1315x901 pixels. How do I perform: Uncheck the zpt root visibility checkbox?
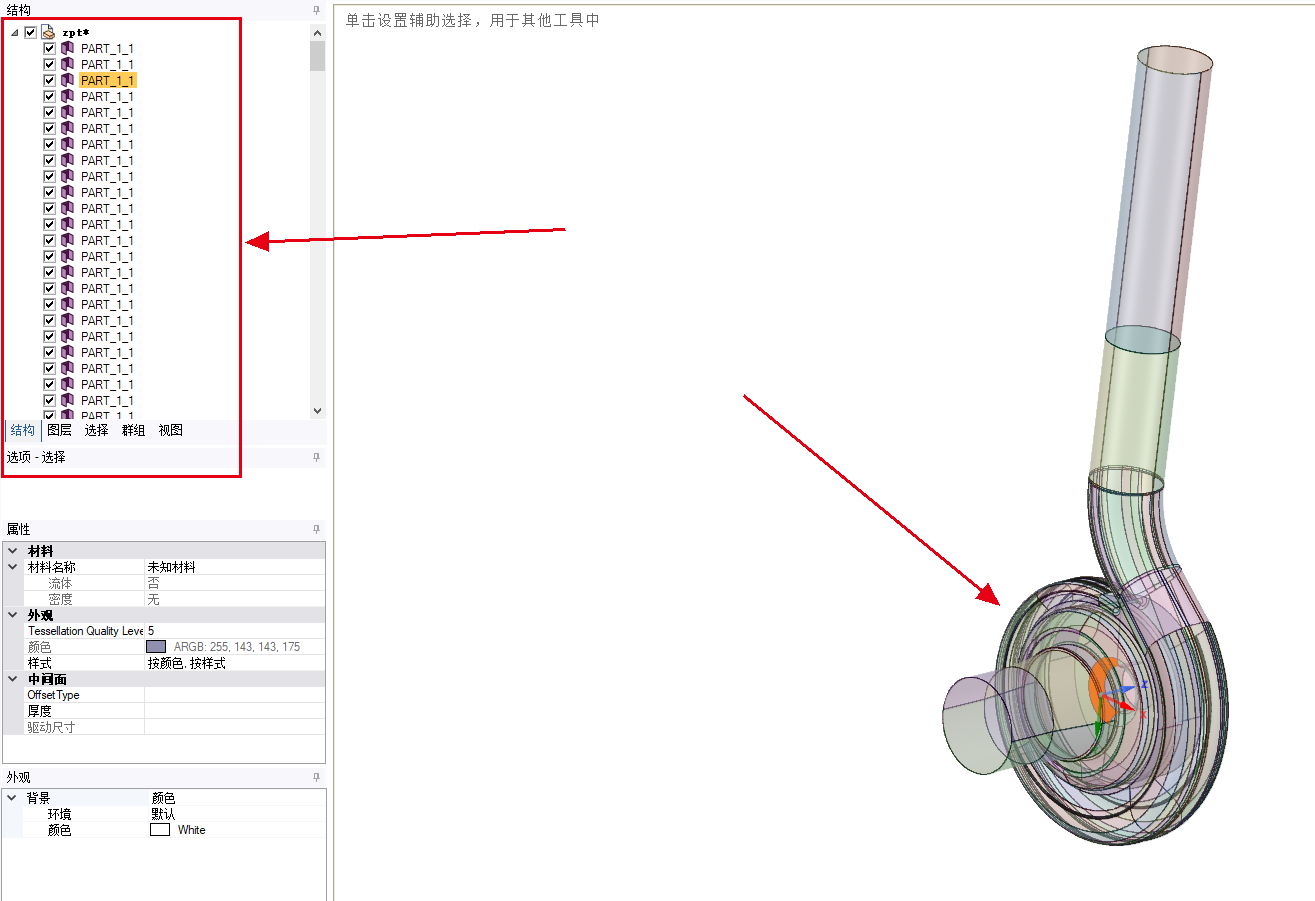pyautogui.click(x=31, y=32)
